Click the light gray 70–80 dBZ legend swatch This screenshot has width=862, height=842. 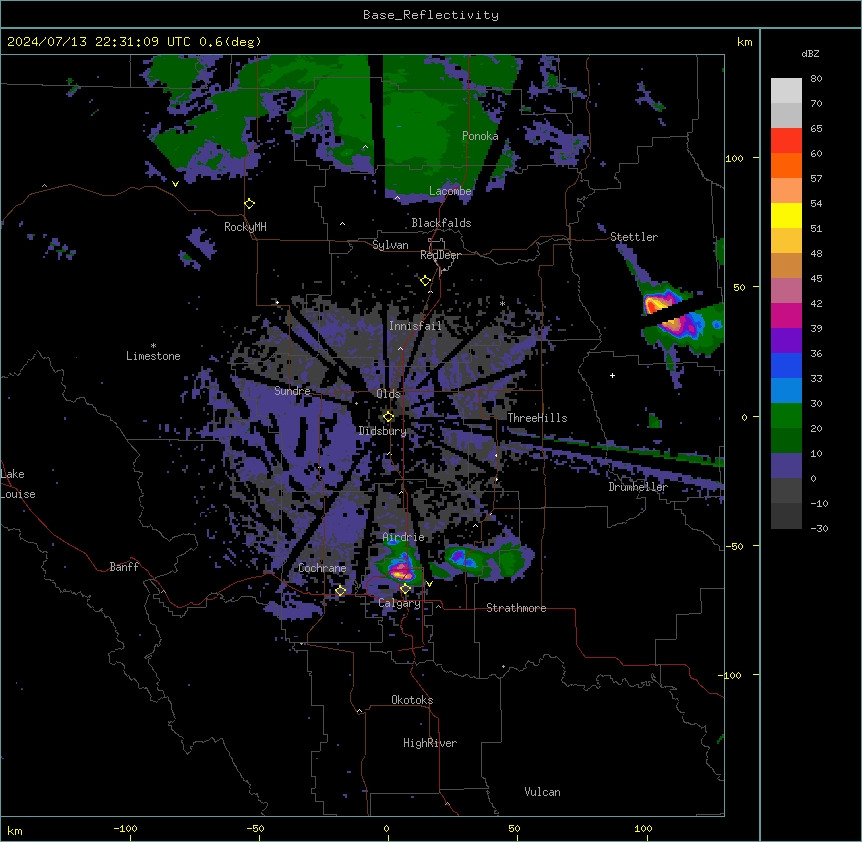point(786,91)
